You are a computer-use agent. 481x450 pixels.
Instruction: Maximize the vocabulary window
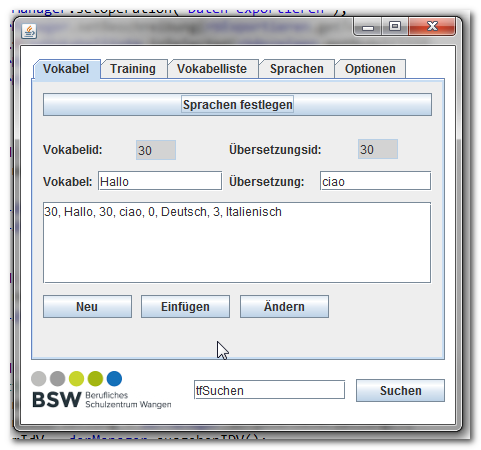coord(395,26)
